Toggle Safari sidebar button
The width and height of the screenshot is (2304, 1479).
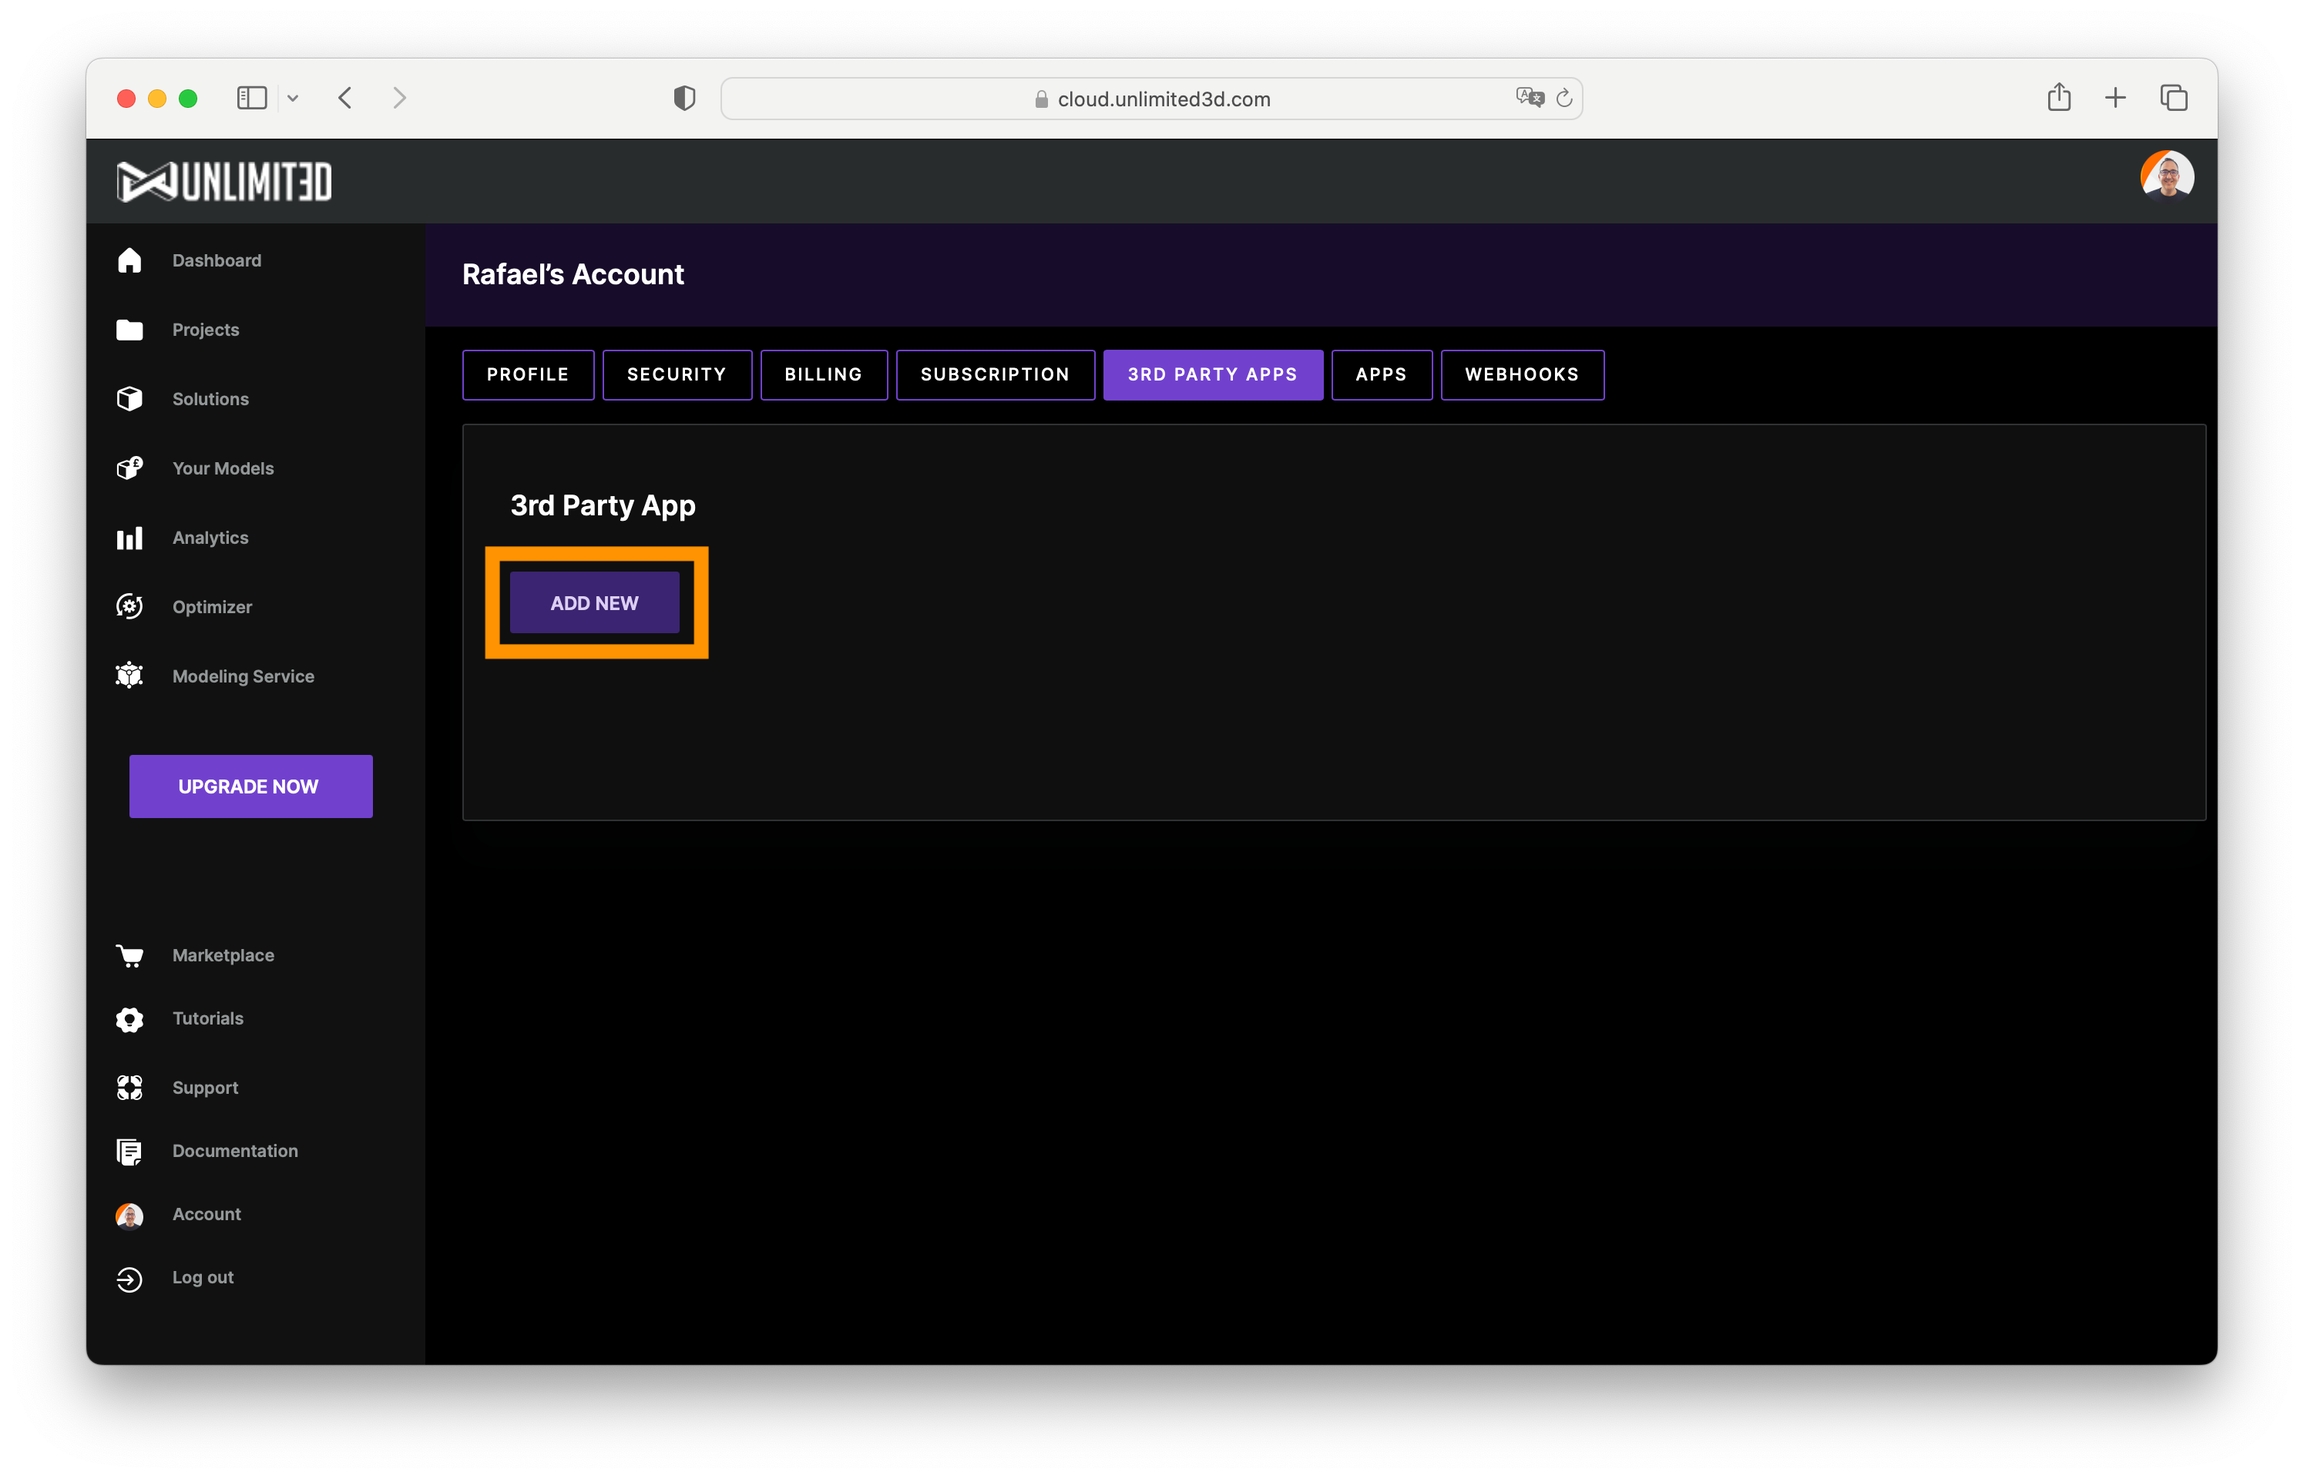(x=252, y=98)
